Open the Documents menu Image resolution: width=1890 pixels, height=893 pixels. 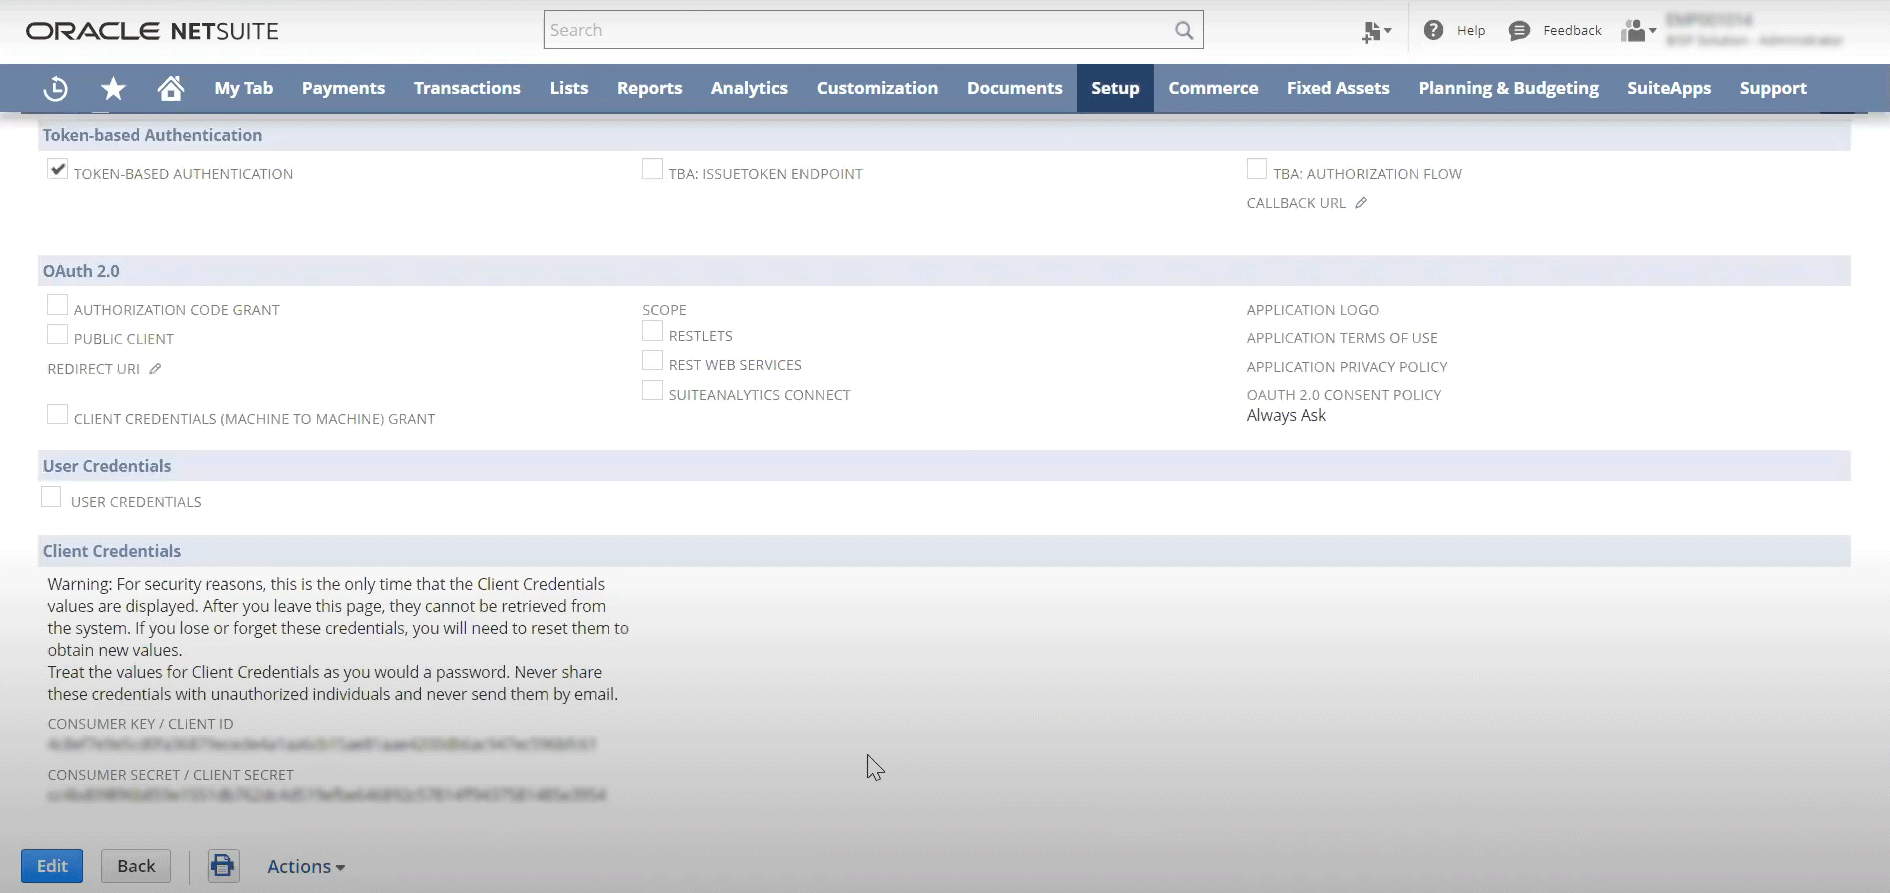tap(1014, 88)
